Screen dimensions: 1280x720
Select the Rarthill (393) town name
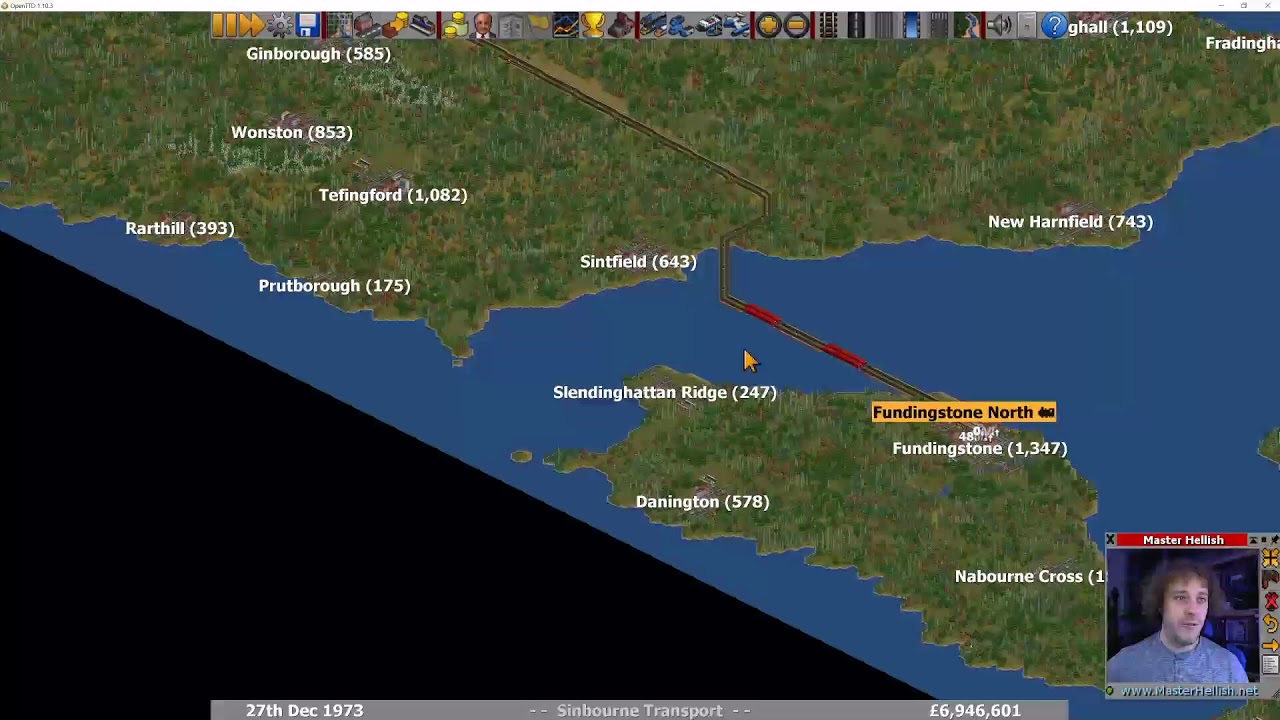click(x=180, y=228)
